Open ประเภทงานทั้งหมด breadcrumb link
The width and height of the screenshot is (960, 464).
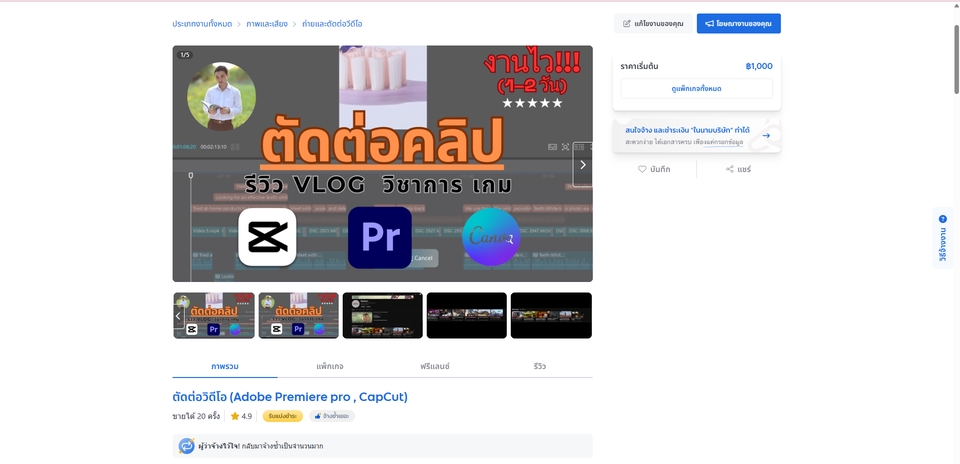(202, 23)
